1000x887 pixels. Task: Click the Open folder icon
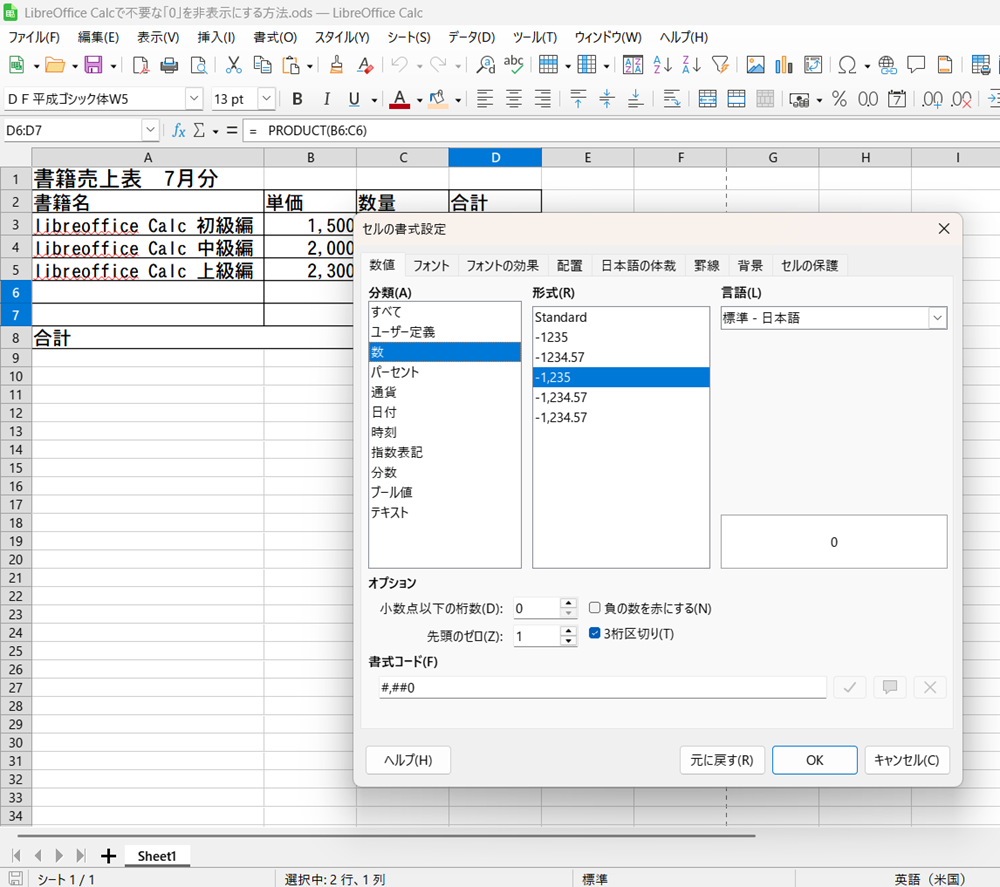pyautogui.click(x=55, y=65)
